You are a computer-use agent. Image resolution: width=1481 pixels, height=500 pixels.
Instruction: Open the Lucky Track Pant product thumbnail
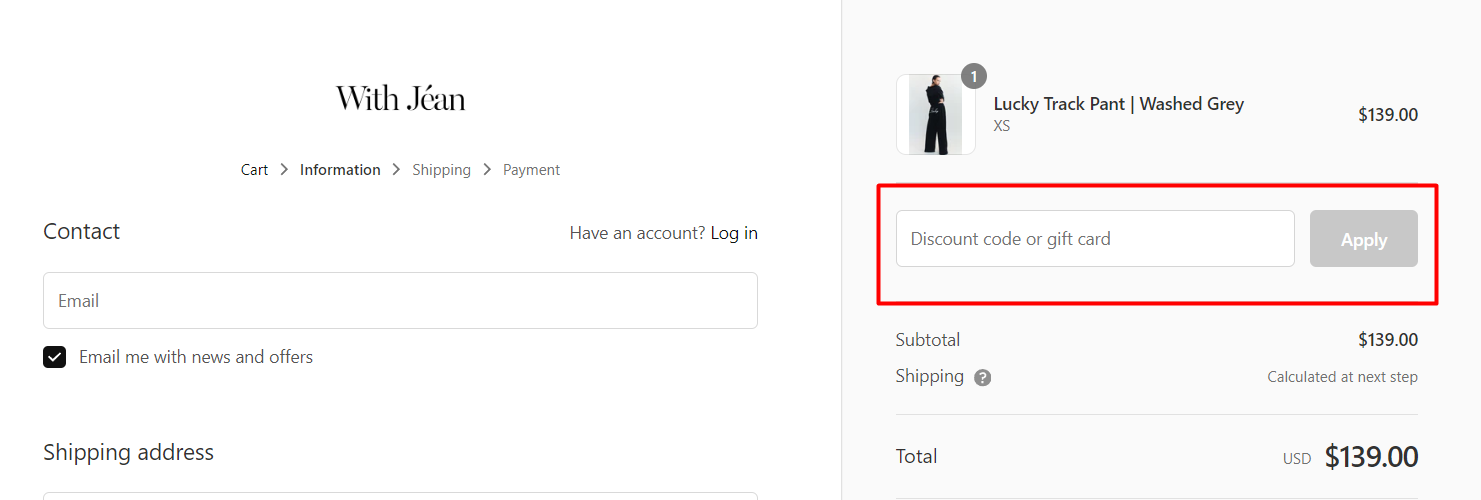(x=935, y=114)
